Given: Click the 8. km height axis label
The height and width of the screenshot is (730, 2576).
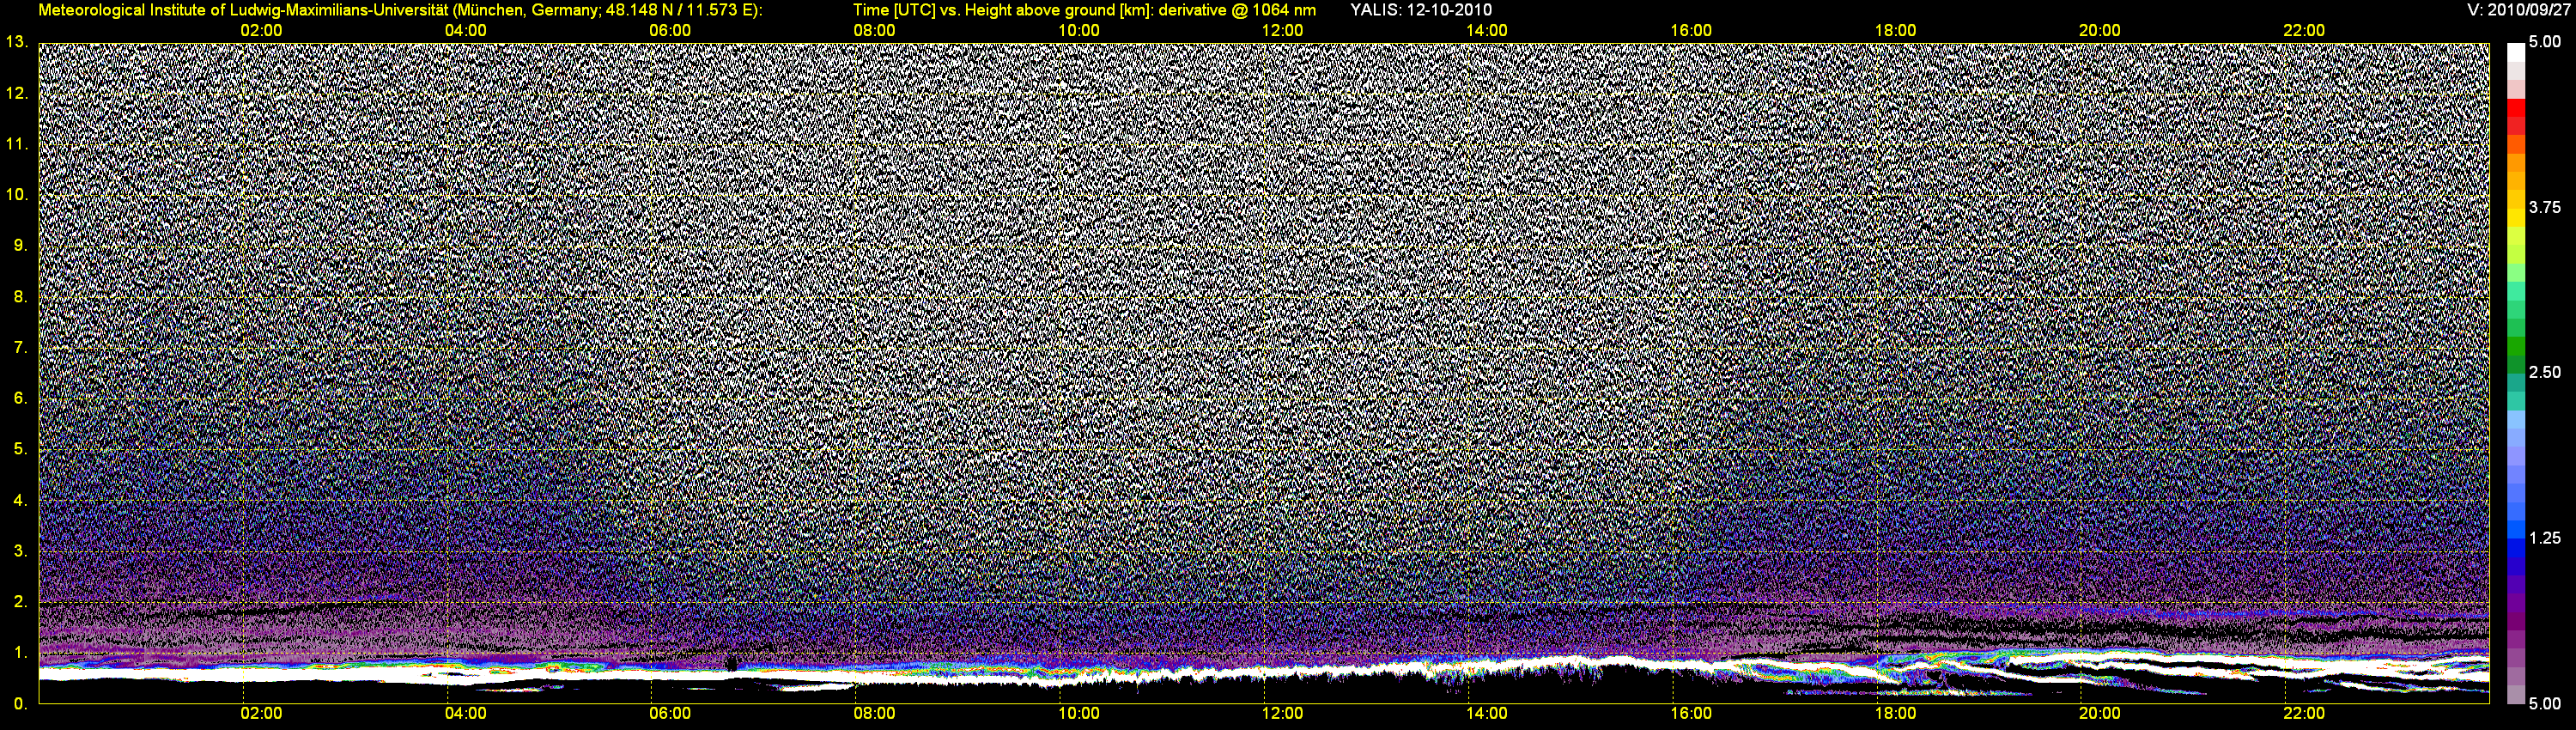Looking at the screenshot, I should point(21,296).
